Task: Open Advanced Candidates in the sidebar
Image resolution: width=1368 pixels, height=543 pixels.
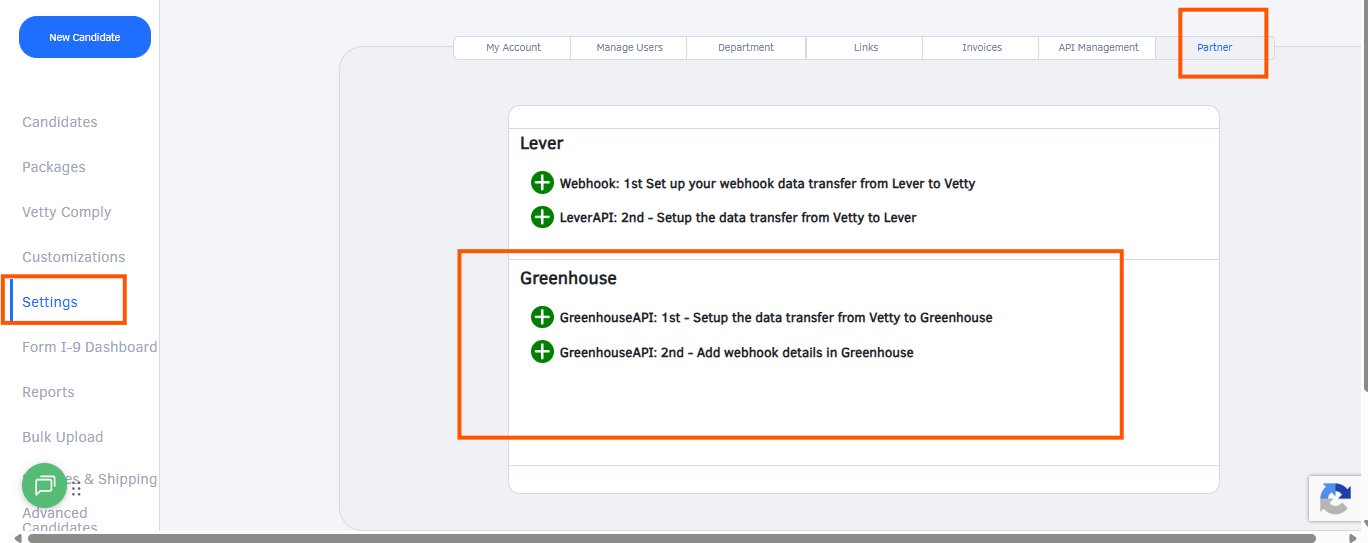Action: pyautogui.click(x=60, y=520)
